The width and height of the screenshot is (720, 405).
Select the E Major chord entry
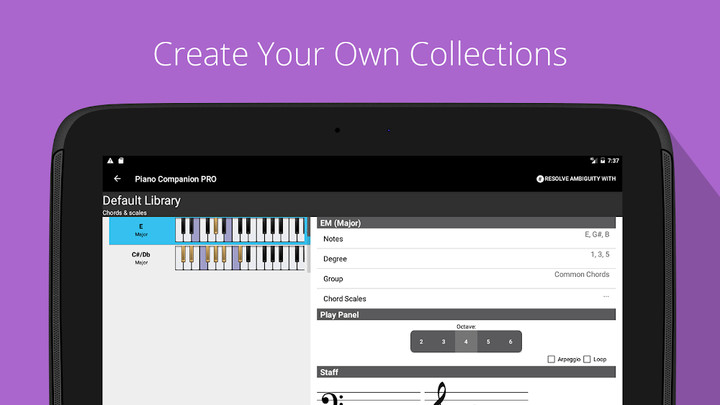(x=141, y=231)
